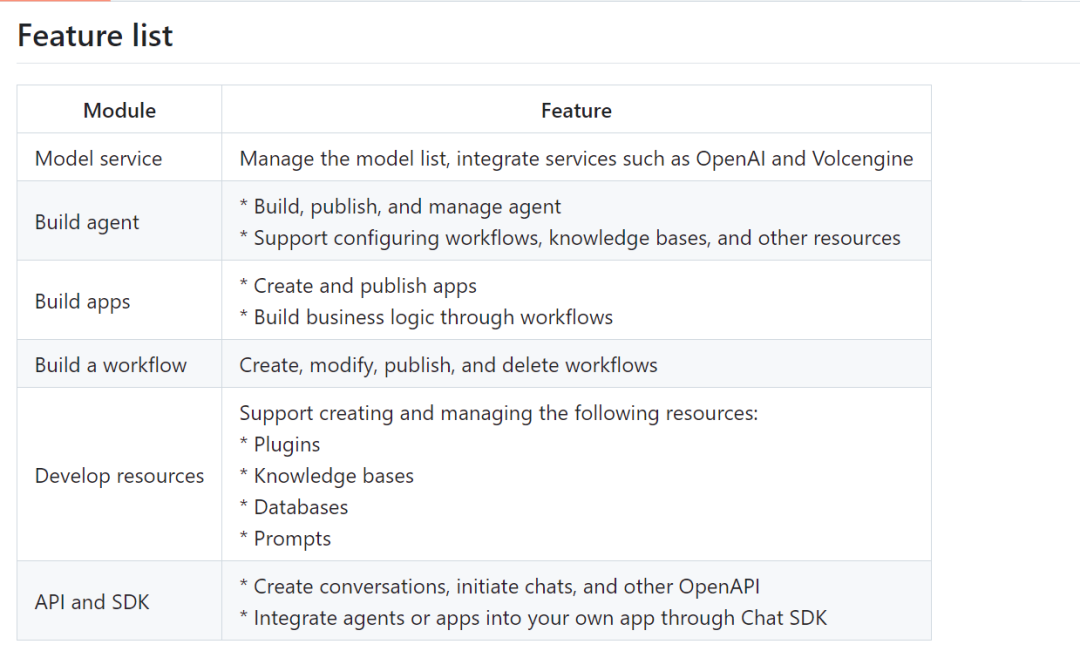1080x651 pixels.
Task: Select the "API and SDK" module cell
Action: click(92, 602)
